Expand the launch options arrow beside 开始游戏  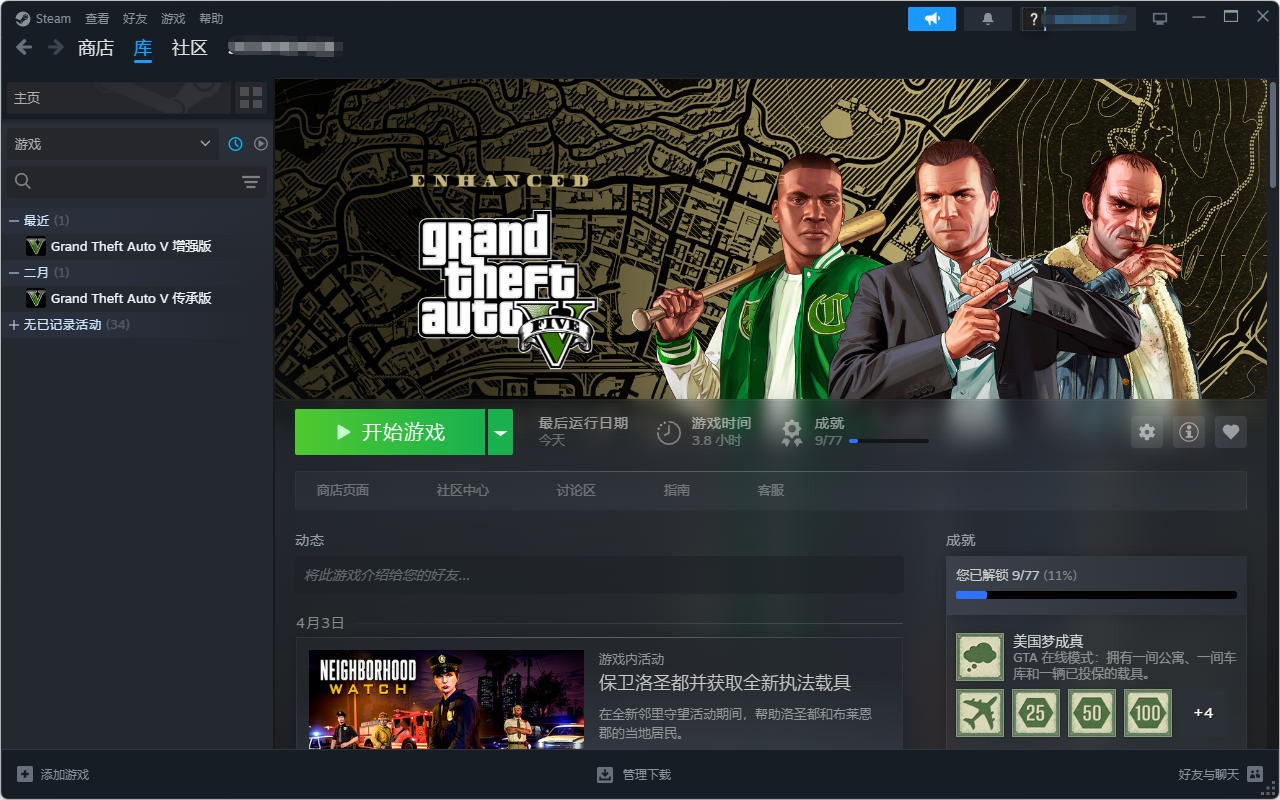pyautogui.click(x=500, y=432)
